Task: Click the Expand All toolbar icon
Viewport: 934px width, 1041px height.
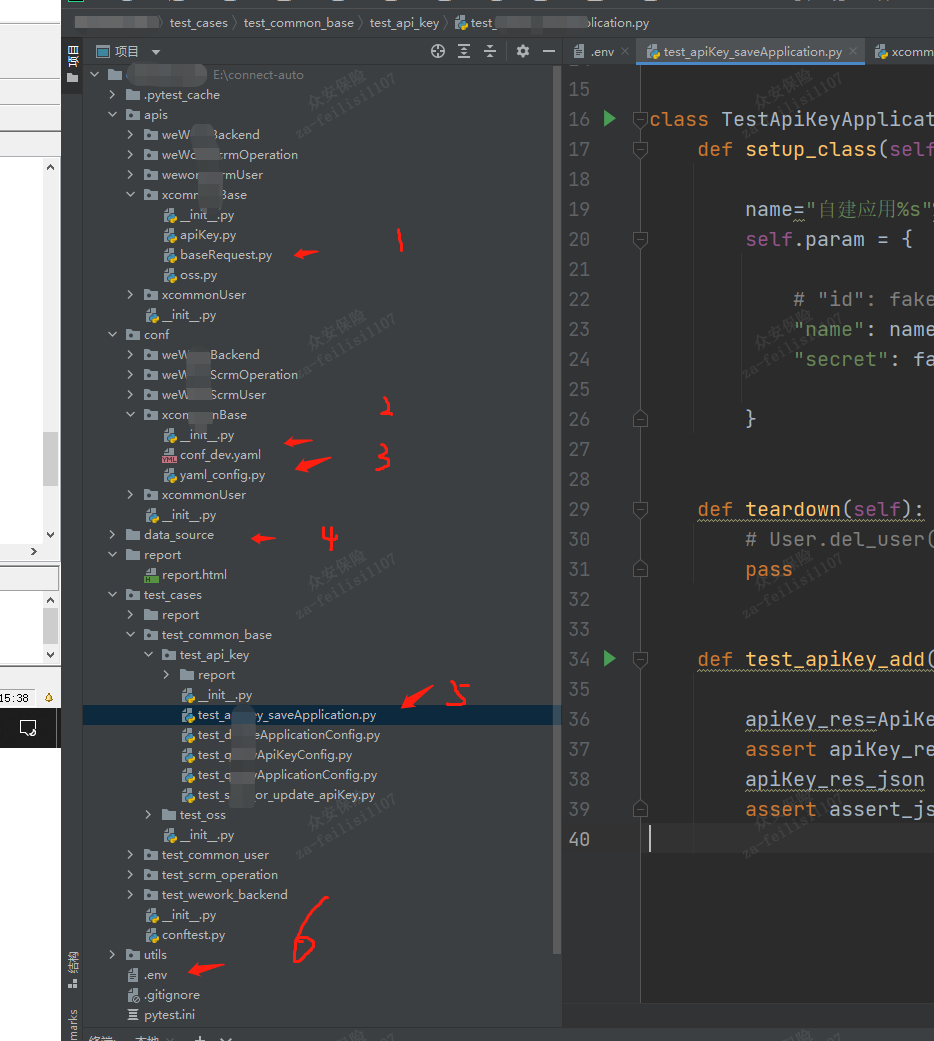Action: point(464,51)
